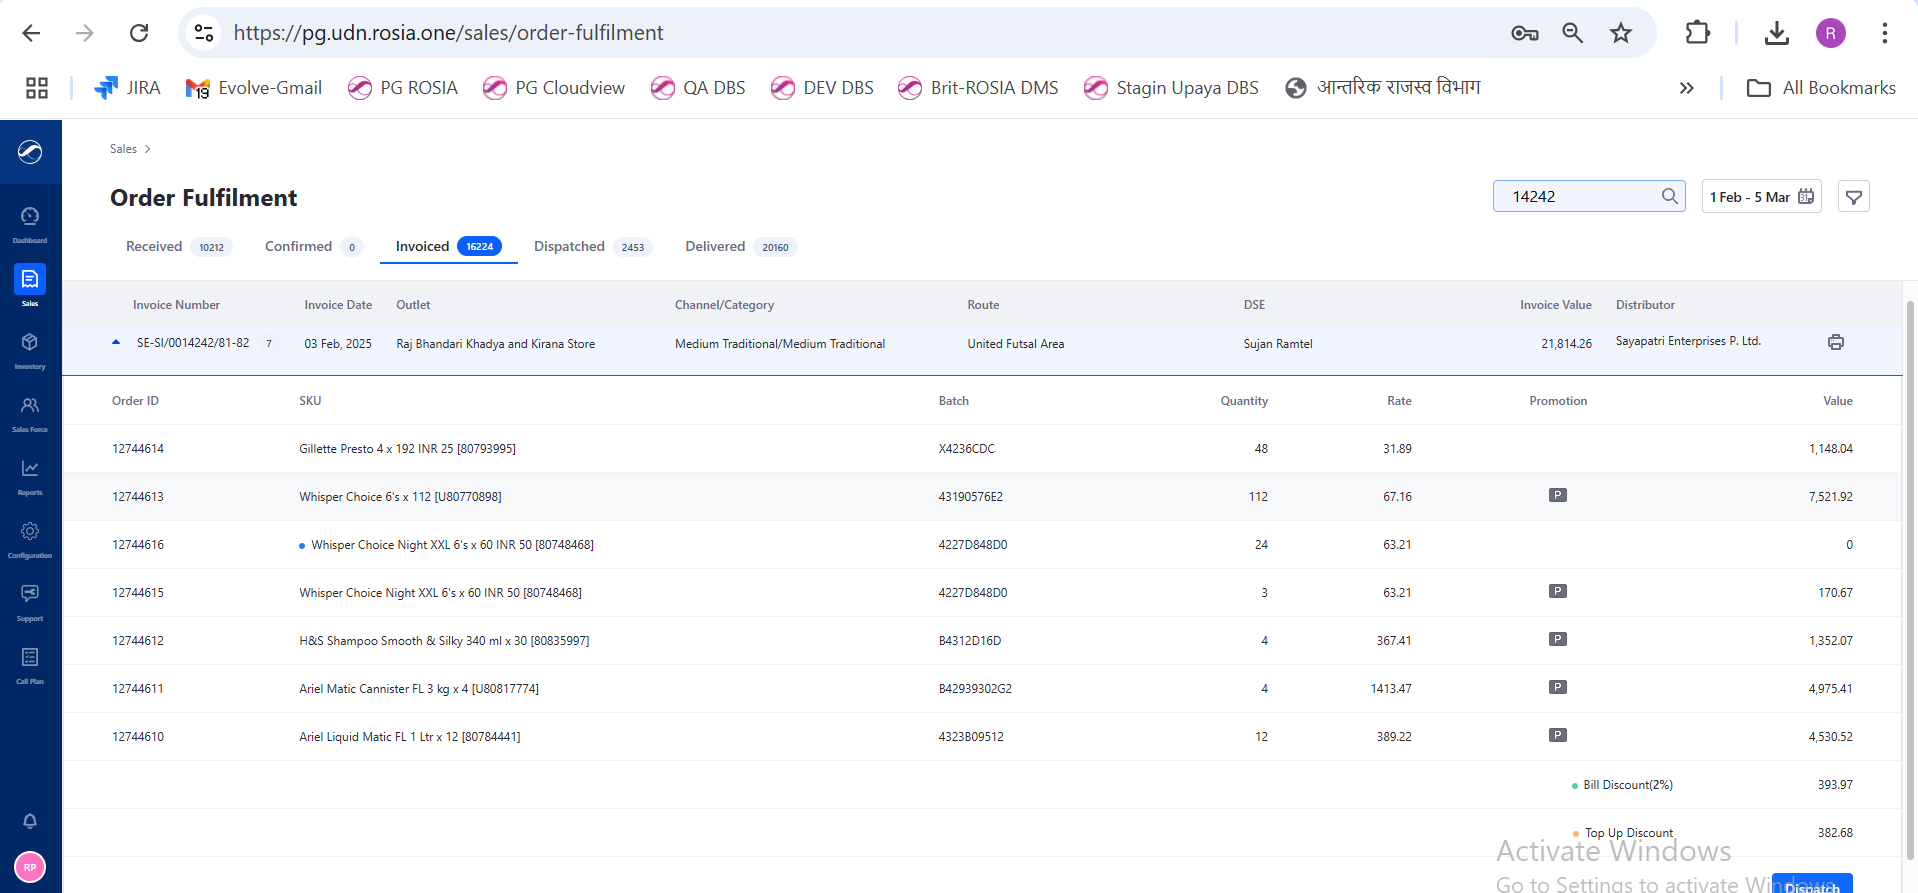The image size is (1918, 893).
Task: Open the 1 Feb - 5 Mar date picker
Action: point(1760,197)
